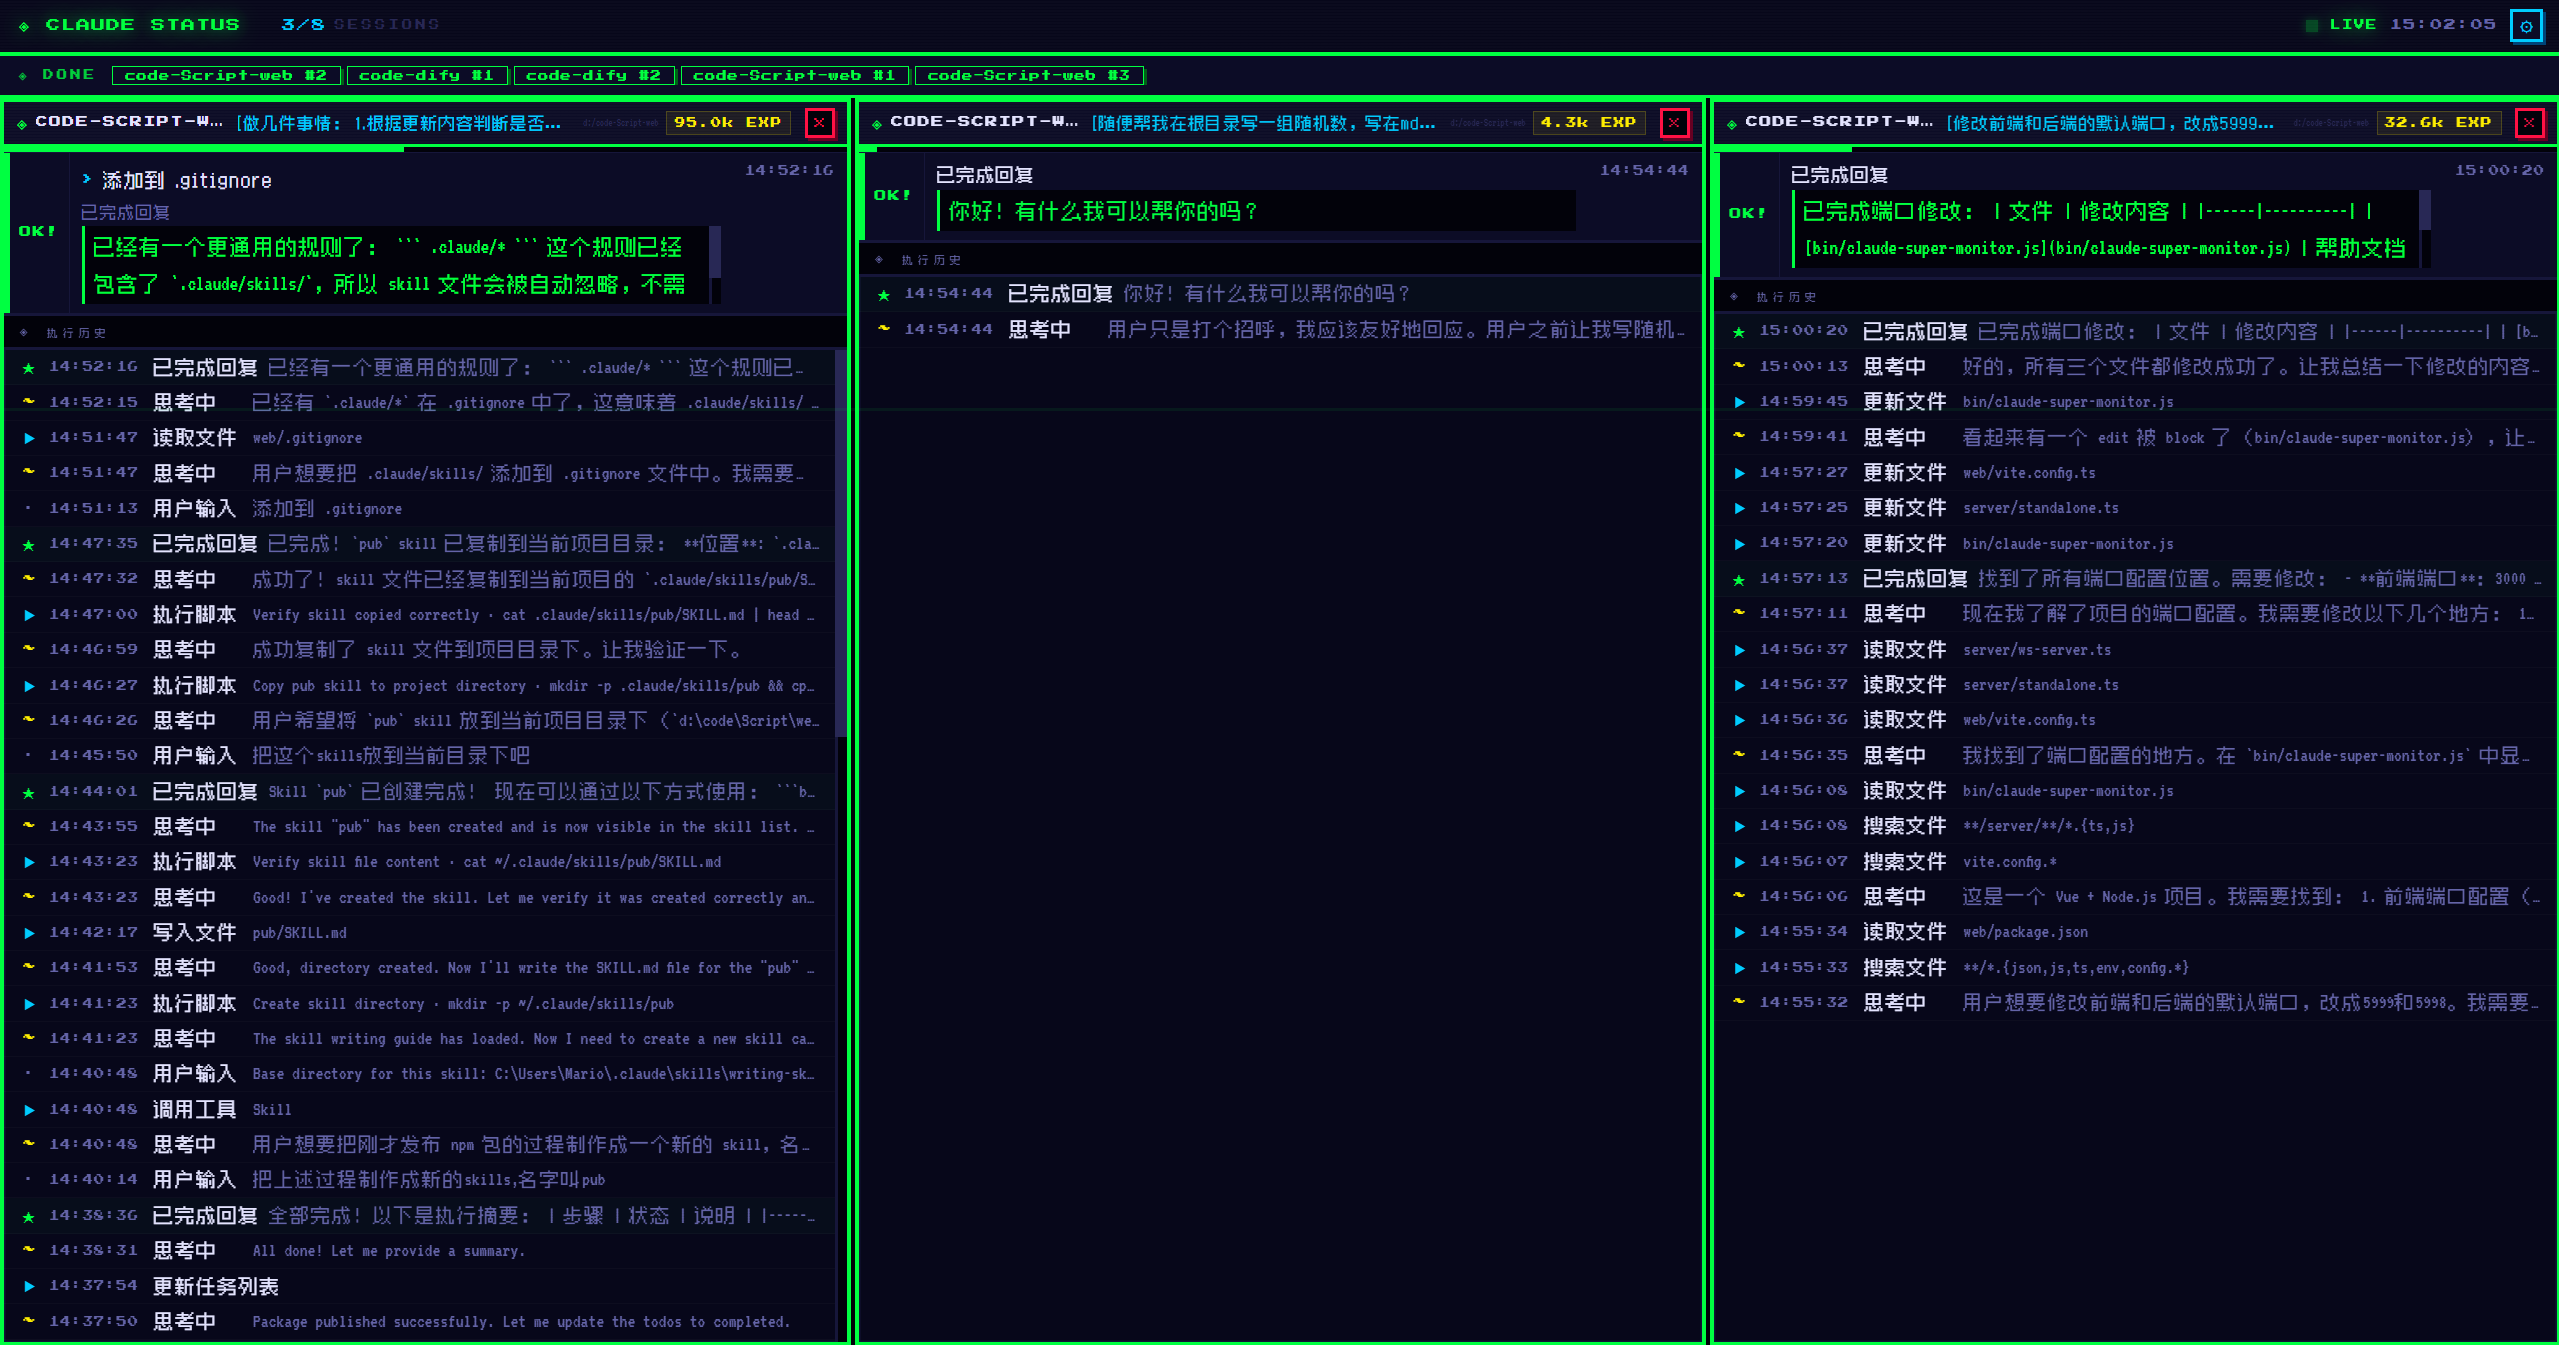Click the green progress bar under the 95.0k EXP header
The image size is (2559, 1345).
[205, 150]
